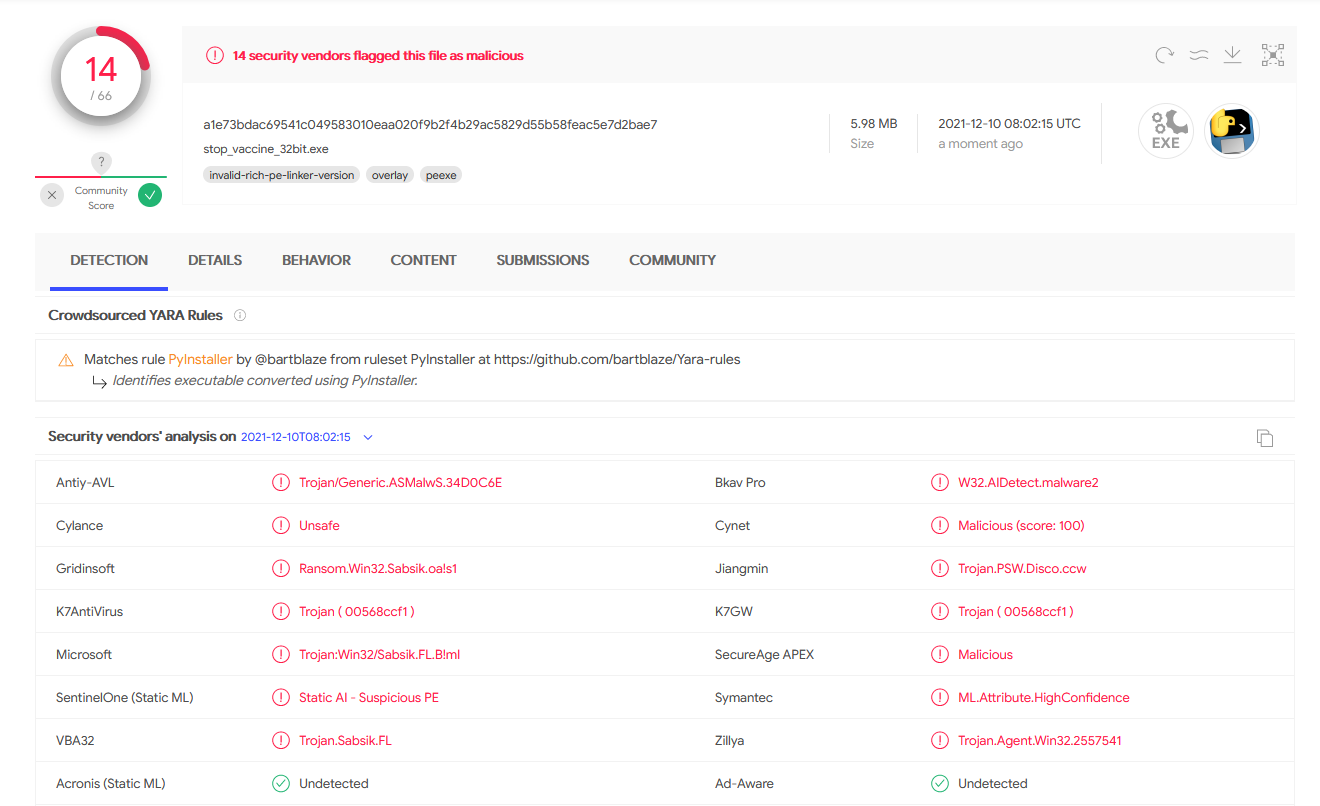
Task: Click the overlay tag
Action: 390,175
